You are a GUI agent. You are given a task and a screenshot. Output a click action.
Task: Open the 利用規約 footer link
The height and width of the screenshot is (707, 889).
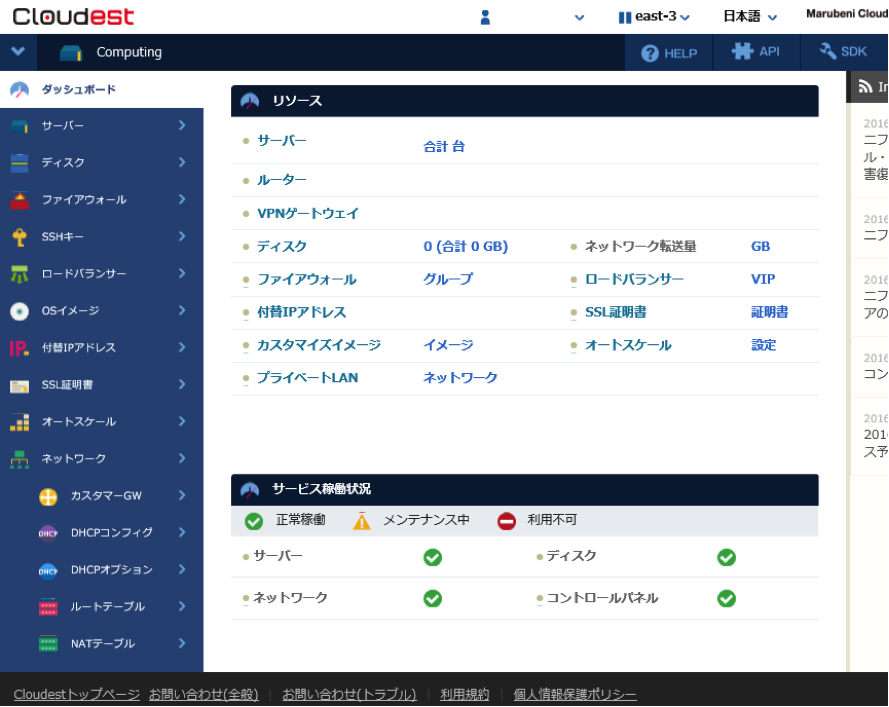point(464,693)
